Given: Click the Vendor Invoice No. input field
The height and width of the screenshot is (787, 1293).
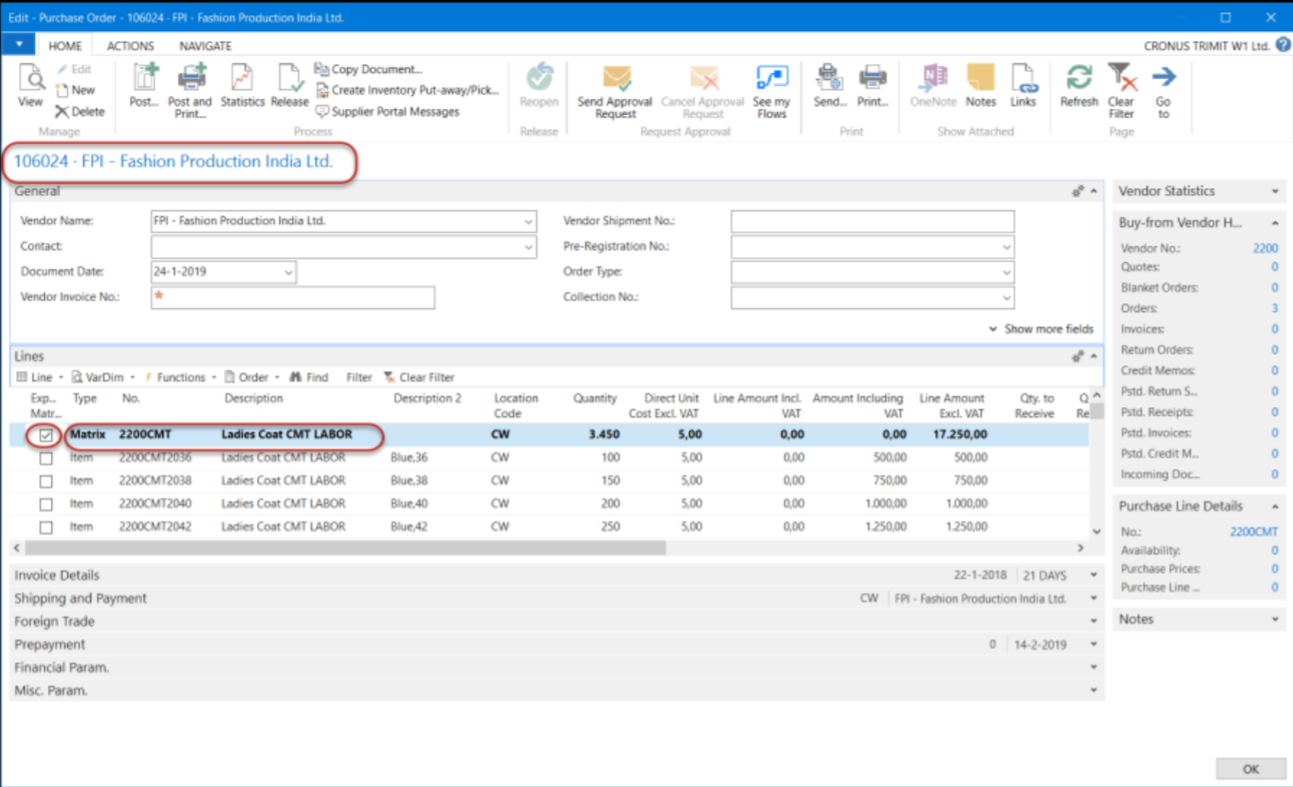Looking at the screenshot, I should [293, 297].
